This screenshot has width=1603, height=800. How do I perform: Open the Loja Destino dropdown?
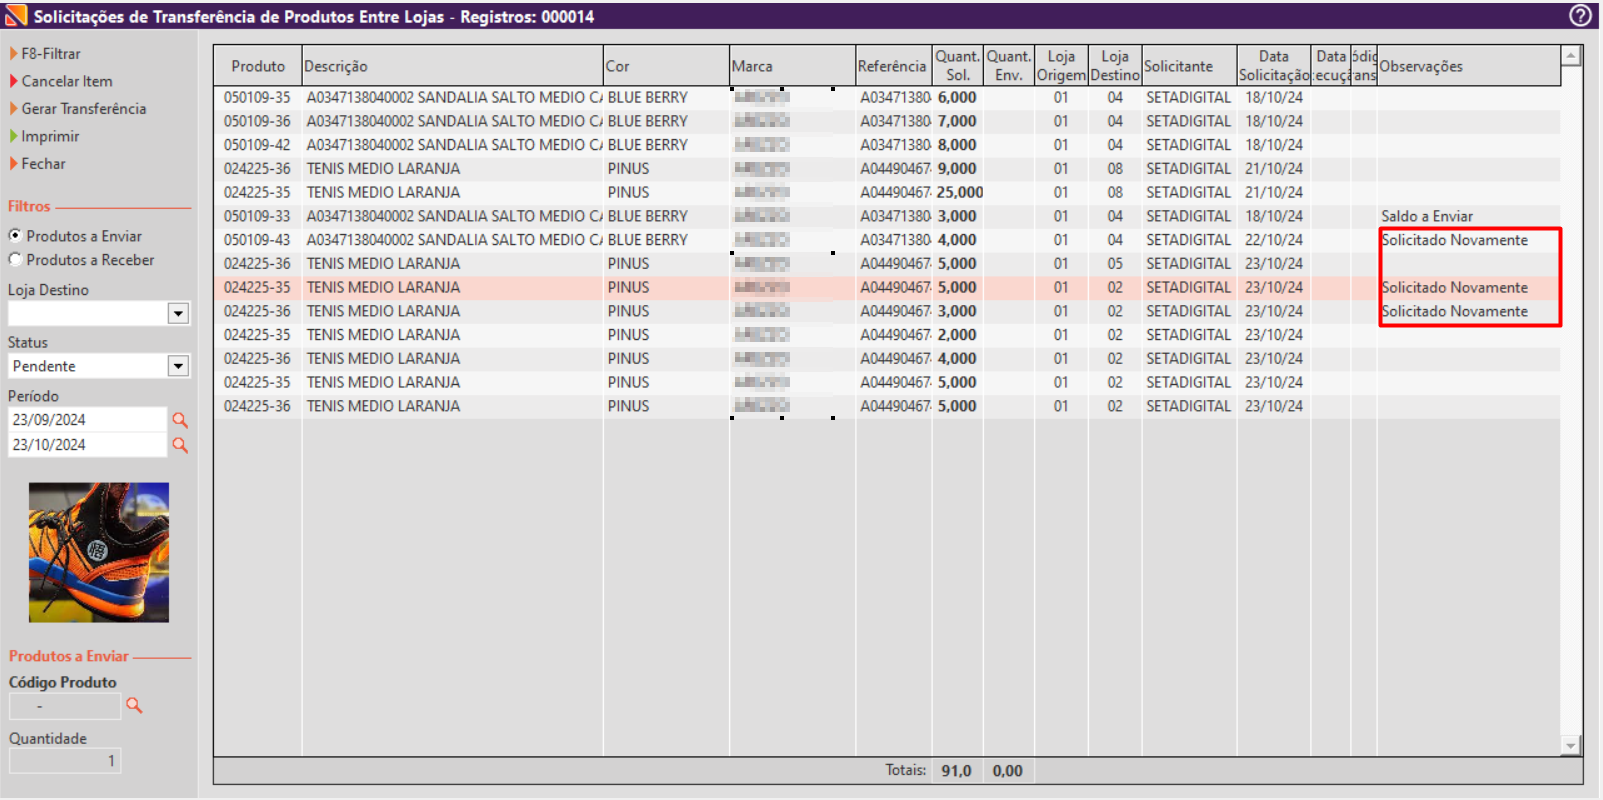pos(178,314)
